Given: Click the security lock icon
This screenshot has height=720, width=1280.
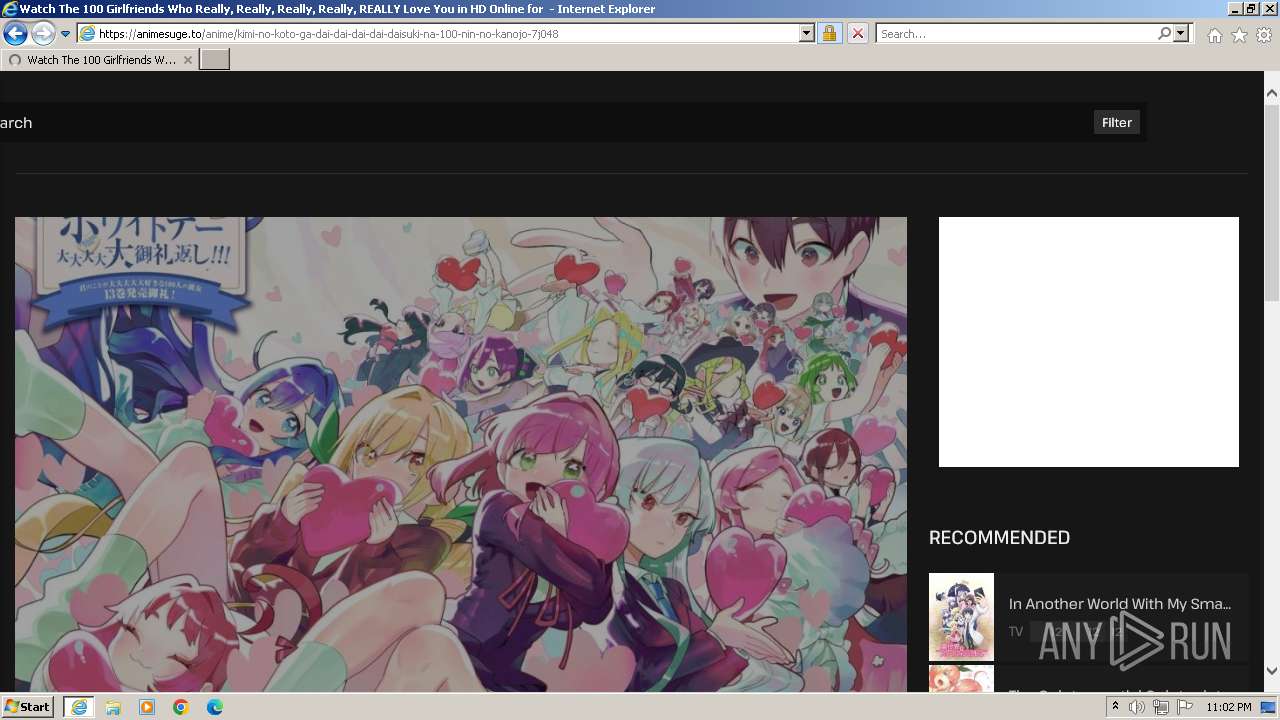Looking at the screenshot, I should click(x=829, y=33).
